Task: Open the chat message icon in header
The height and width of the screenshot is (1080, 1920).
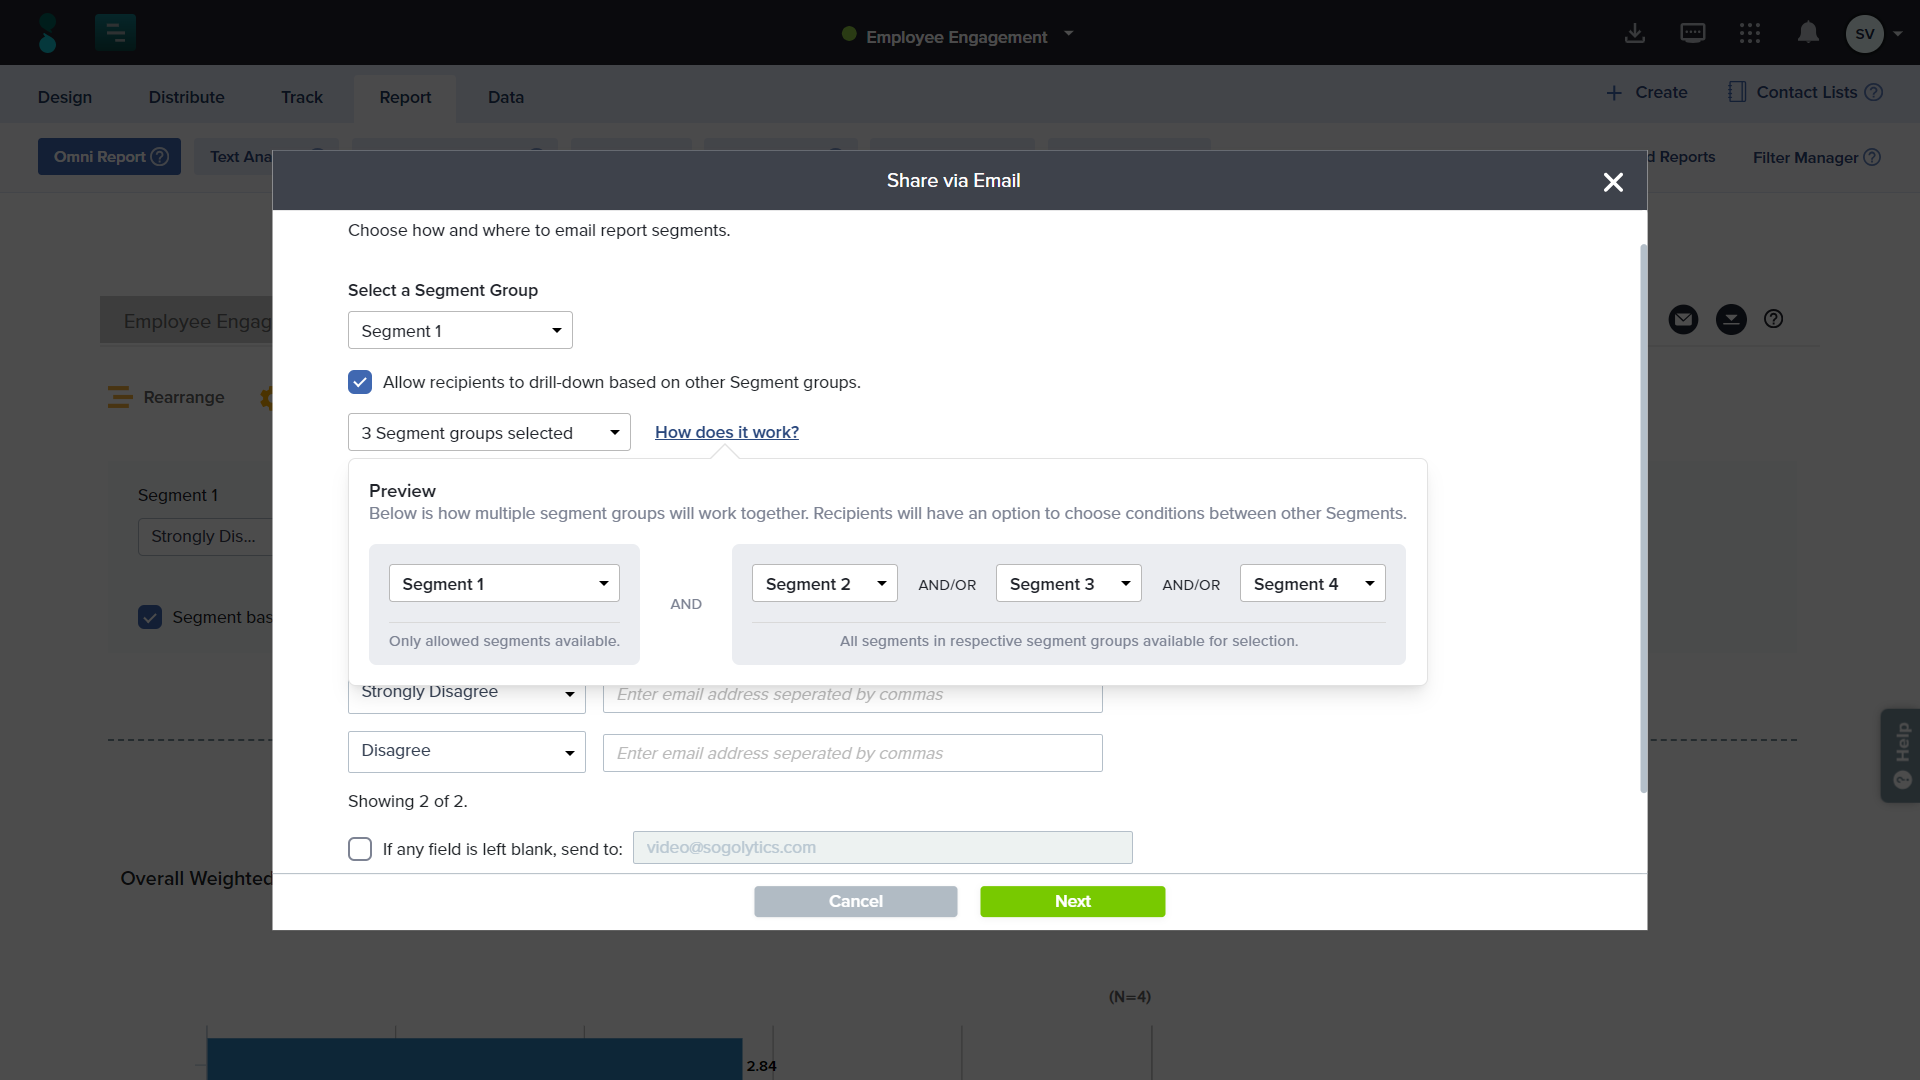Action: point(1692,33)
